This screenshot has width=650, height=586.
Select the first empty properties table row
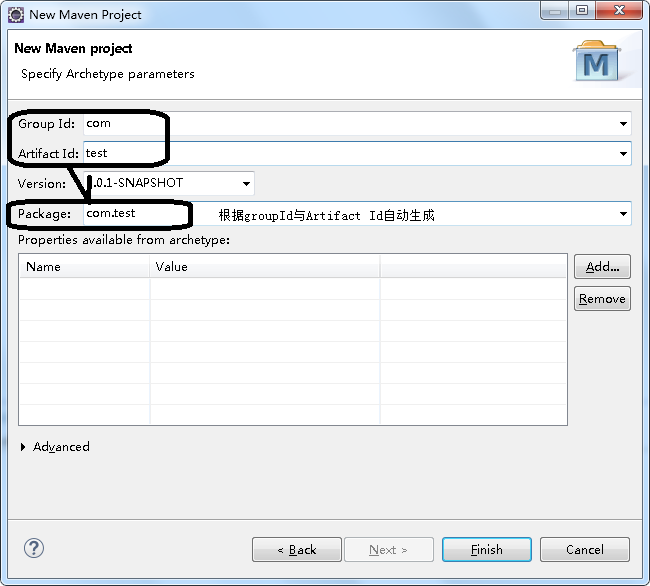pyautogui.click(x=293, y=289)
